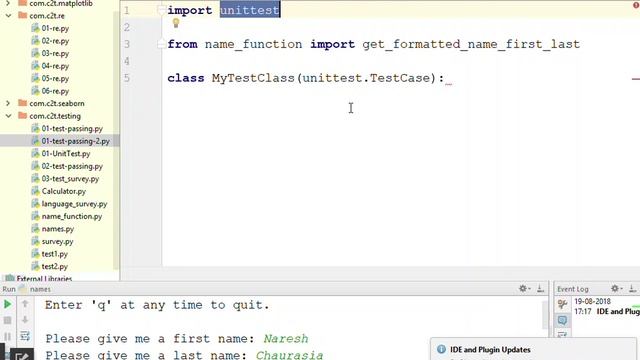Collapse the com.c2t.re package
Image resolution: width=640 pixels, height=360 pixels.
coord(8,16)
